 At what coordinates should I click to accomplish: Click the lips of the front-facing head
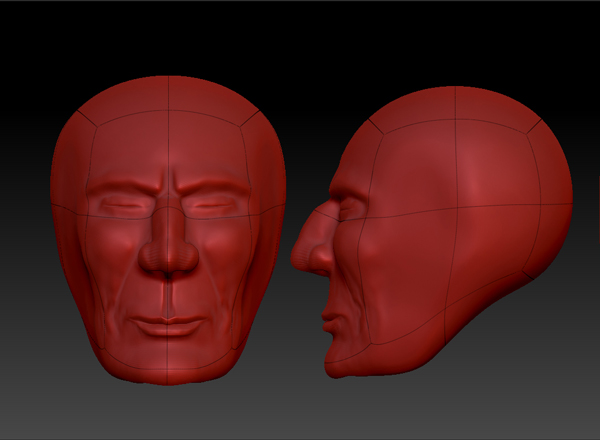[168, 326]
